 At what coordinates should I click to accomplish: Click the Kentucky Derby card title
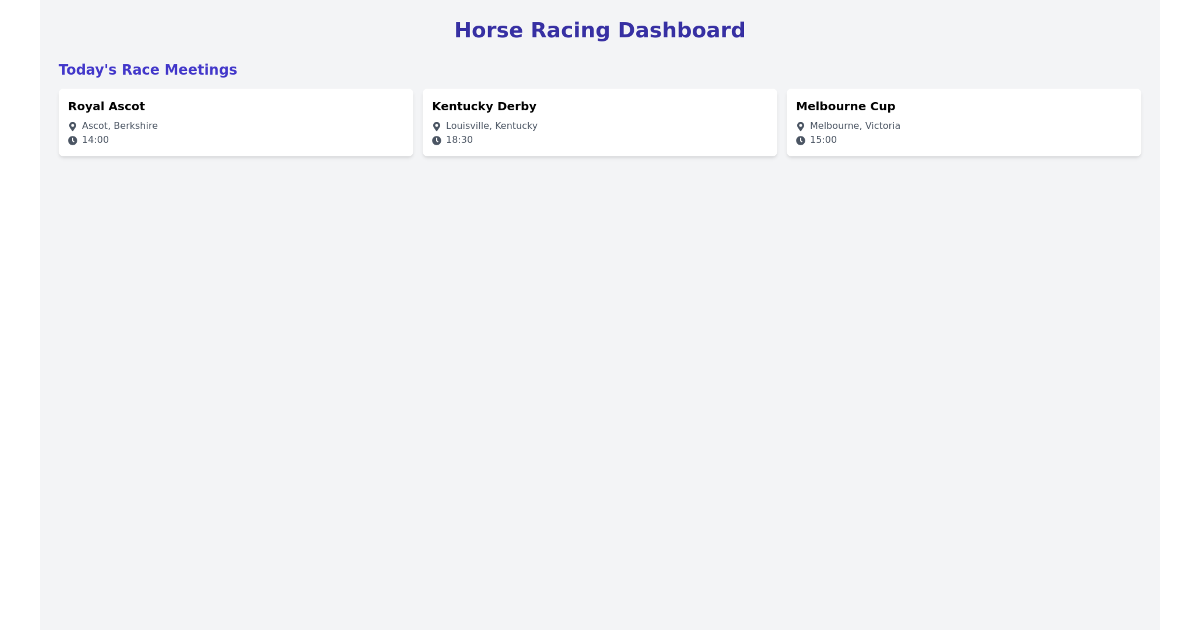click(x=484, y=106)
